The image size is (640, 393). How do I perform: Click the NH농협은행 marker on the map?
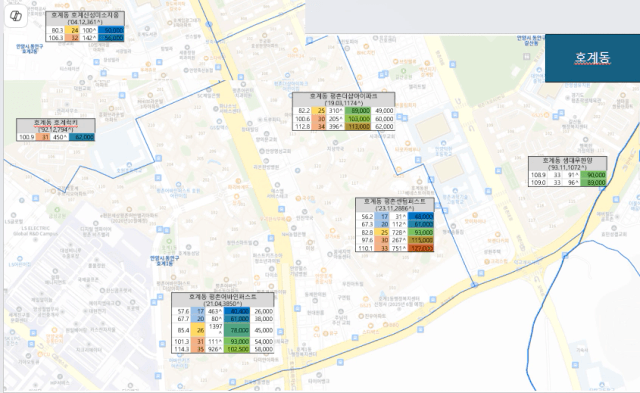[x=294, y=229]
